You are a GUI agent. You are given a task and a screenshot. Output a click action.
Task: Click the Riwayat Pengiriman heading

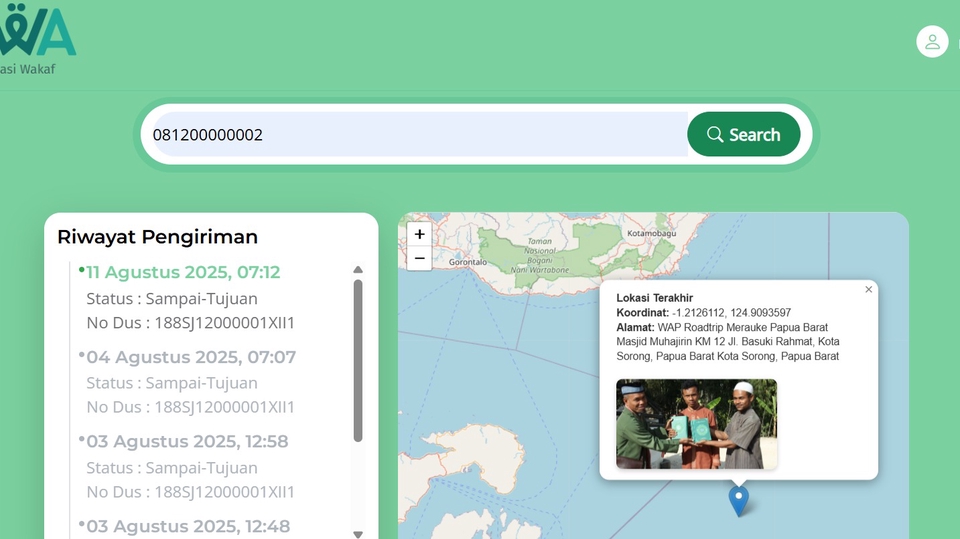pyautogui.click(x=158, y=237)
